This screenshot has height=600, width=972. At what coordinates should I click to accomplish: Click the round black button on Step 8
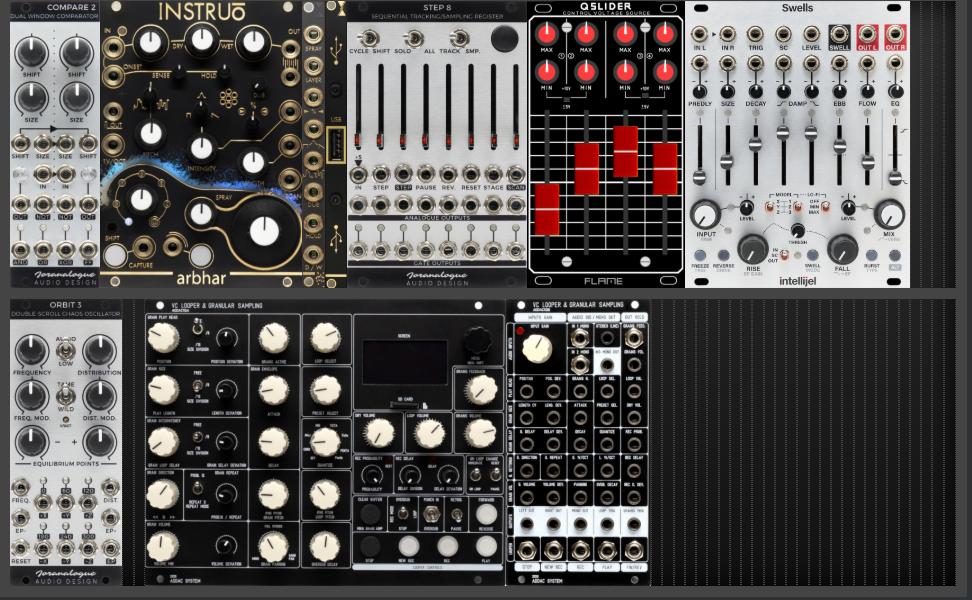click(x=505, y=38)
